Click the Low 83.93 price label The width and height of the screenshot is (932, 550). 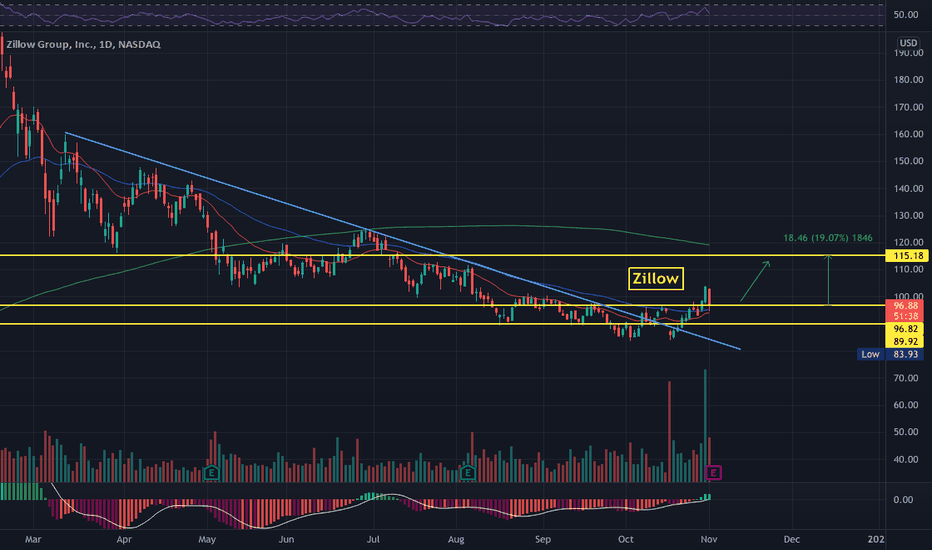point(890,354)
